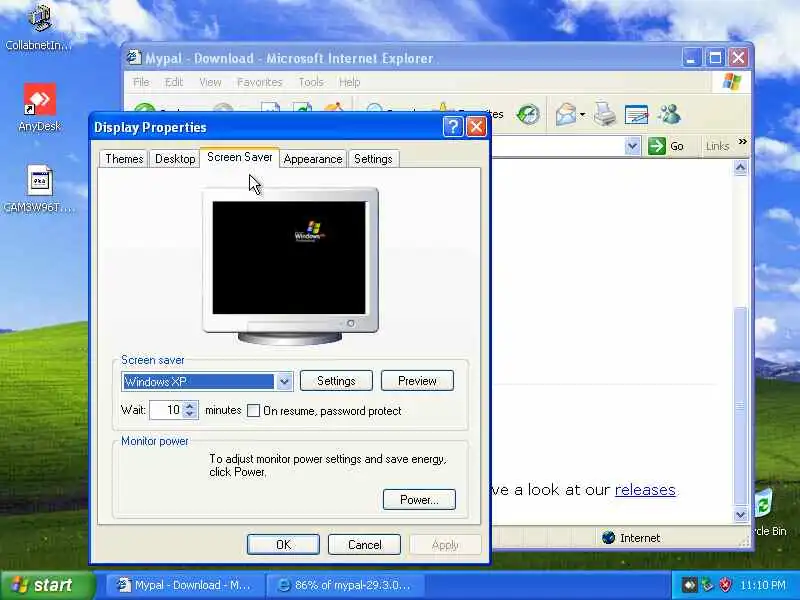The image size is (800, 600).
Task: Switch to the Themes tab
Action: click(124, 159)
